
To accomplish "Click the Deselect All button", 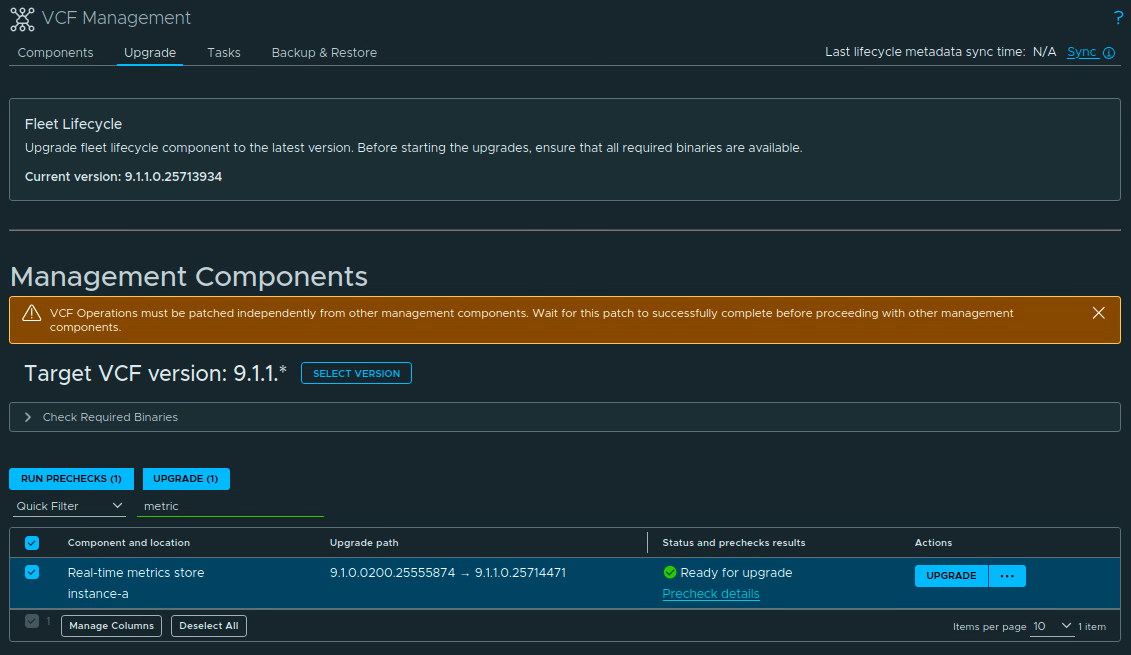I will point(209,625).
